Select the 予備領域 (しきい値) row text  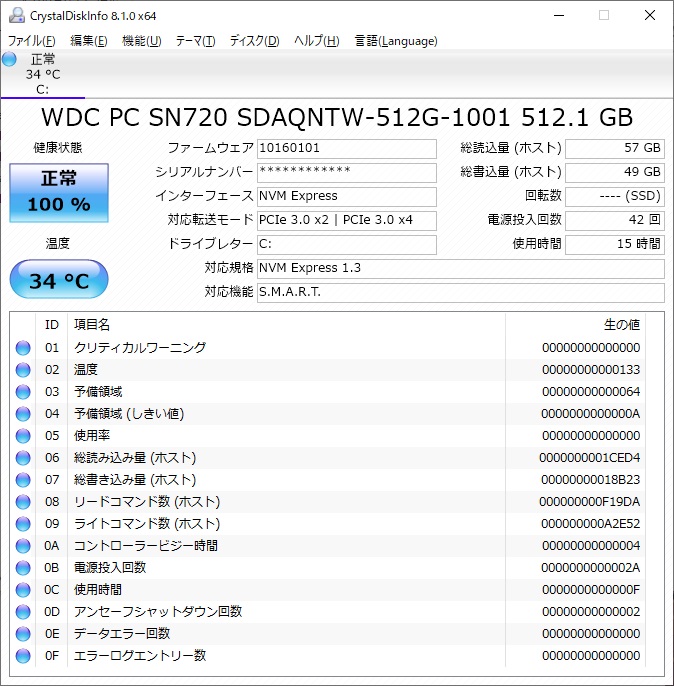coord(129,414)
